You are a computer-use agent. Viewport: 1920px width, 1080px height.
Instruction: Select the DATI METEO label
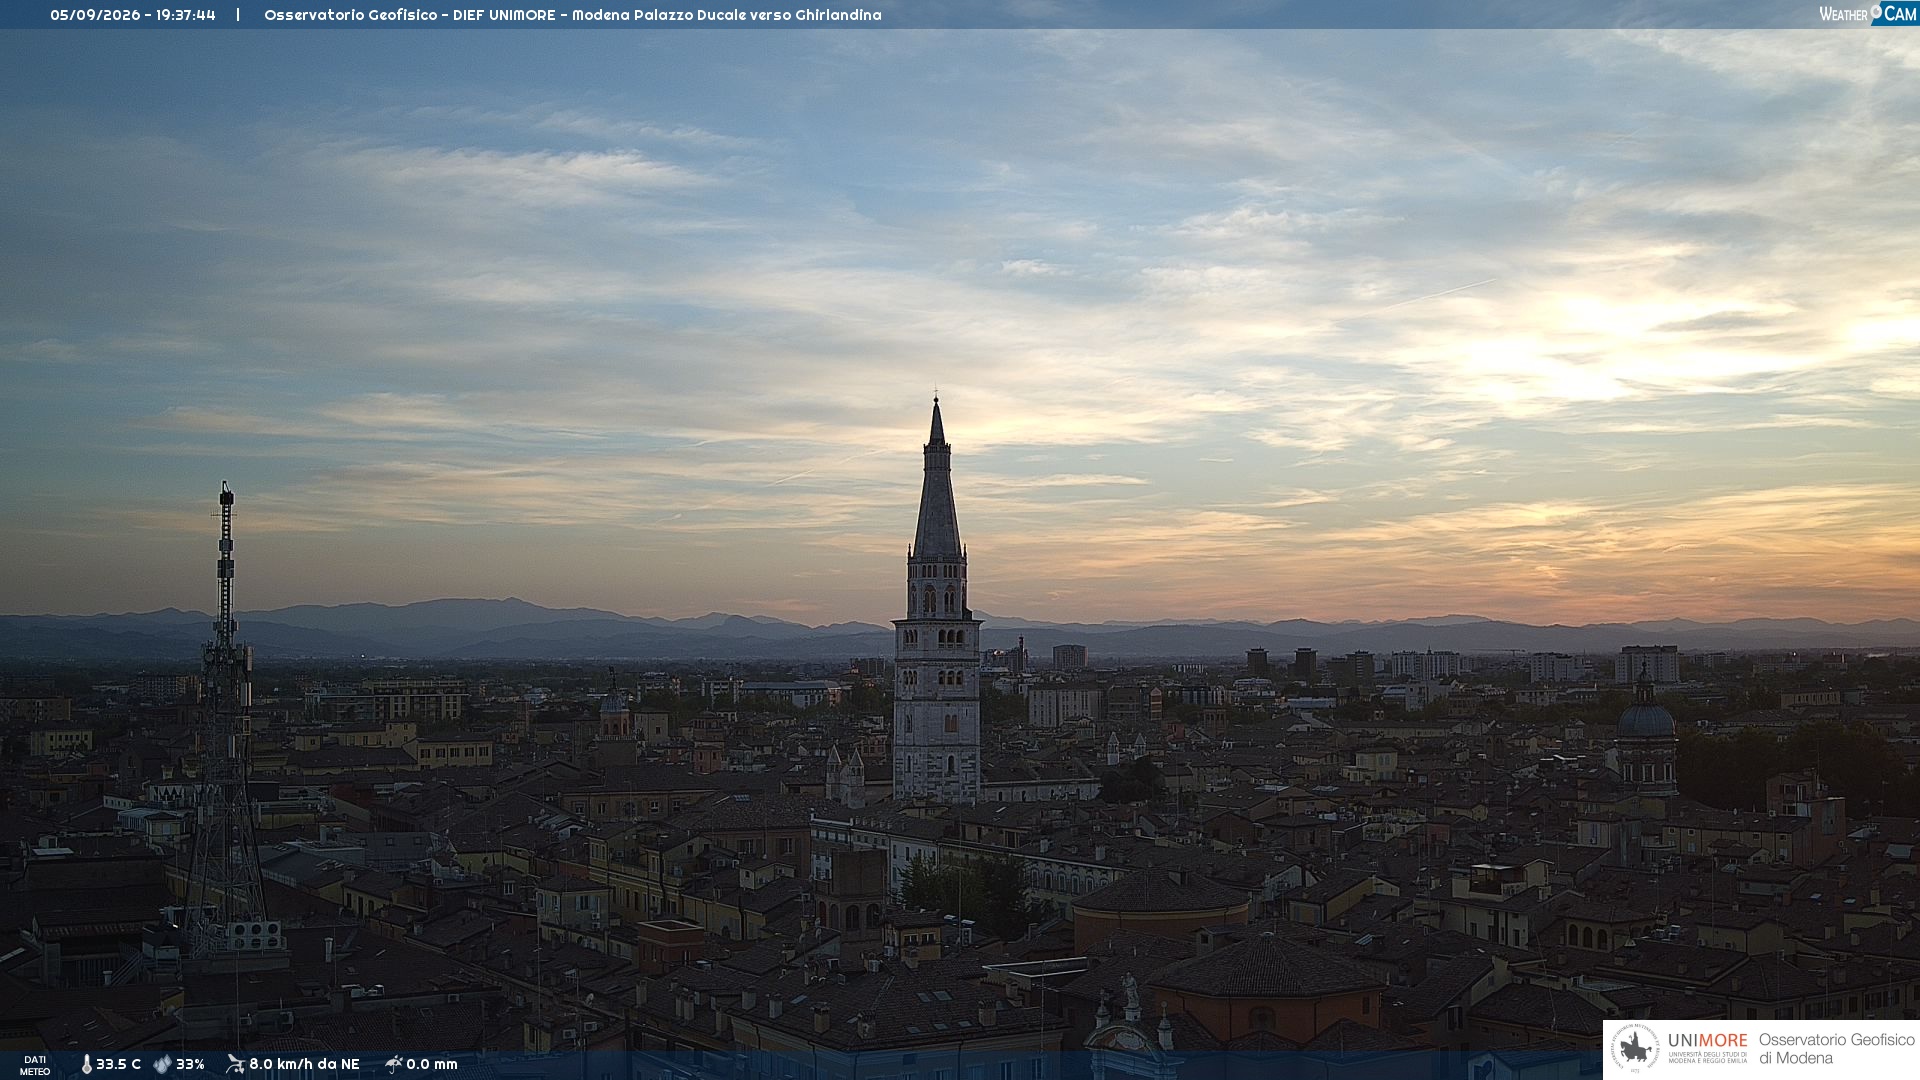[35, 1066]
